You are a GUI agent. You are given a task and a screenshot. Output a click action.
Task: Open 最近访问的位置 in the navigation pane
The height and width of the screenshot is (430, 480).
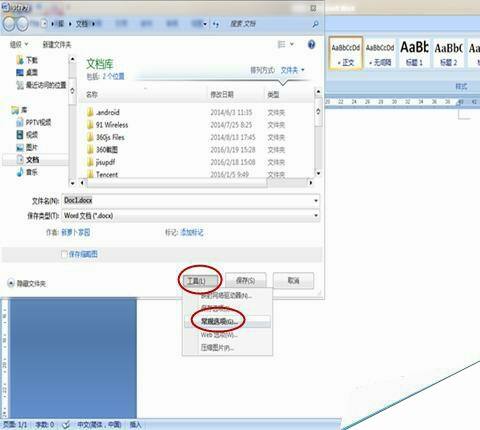click(46, 85)
